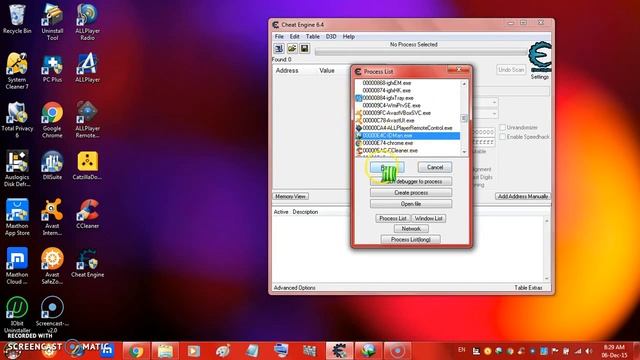Image resolution: width=640 pixels, height=360 pixels.
Task: Open Advanced Options at the window bottom
Action: click(x=294, y=288)
